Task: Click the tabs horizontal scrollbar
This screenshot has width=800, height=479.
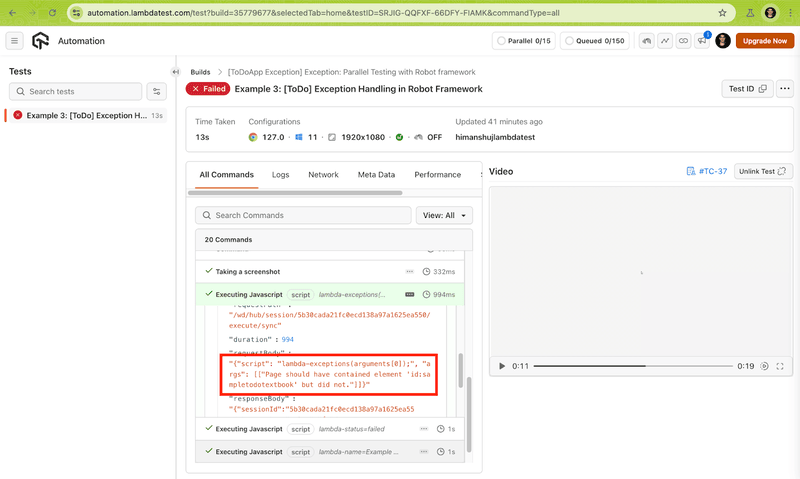Action: (295, 193)
